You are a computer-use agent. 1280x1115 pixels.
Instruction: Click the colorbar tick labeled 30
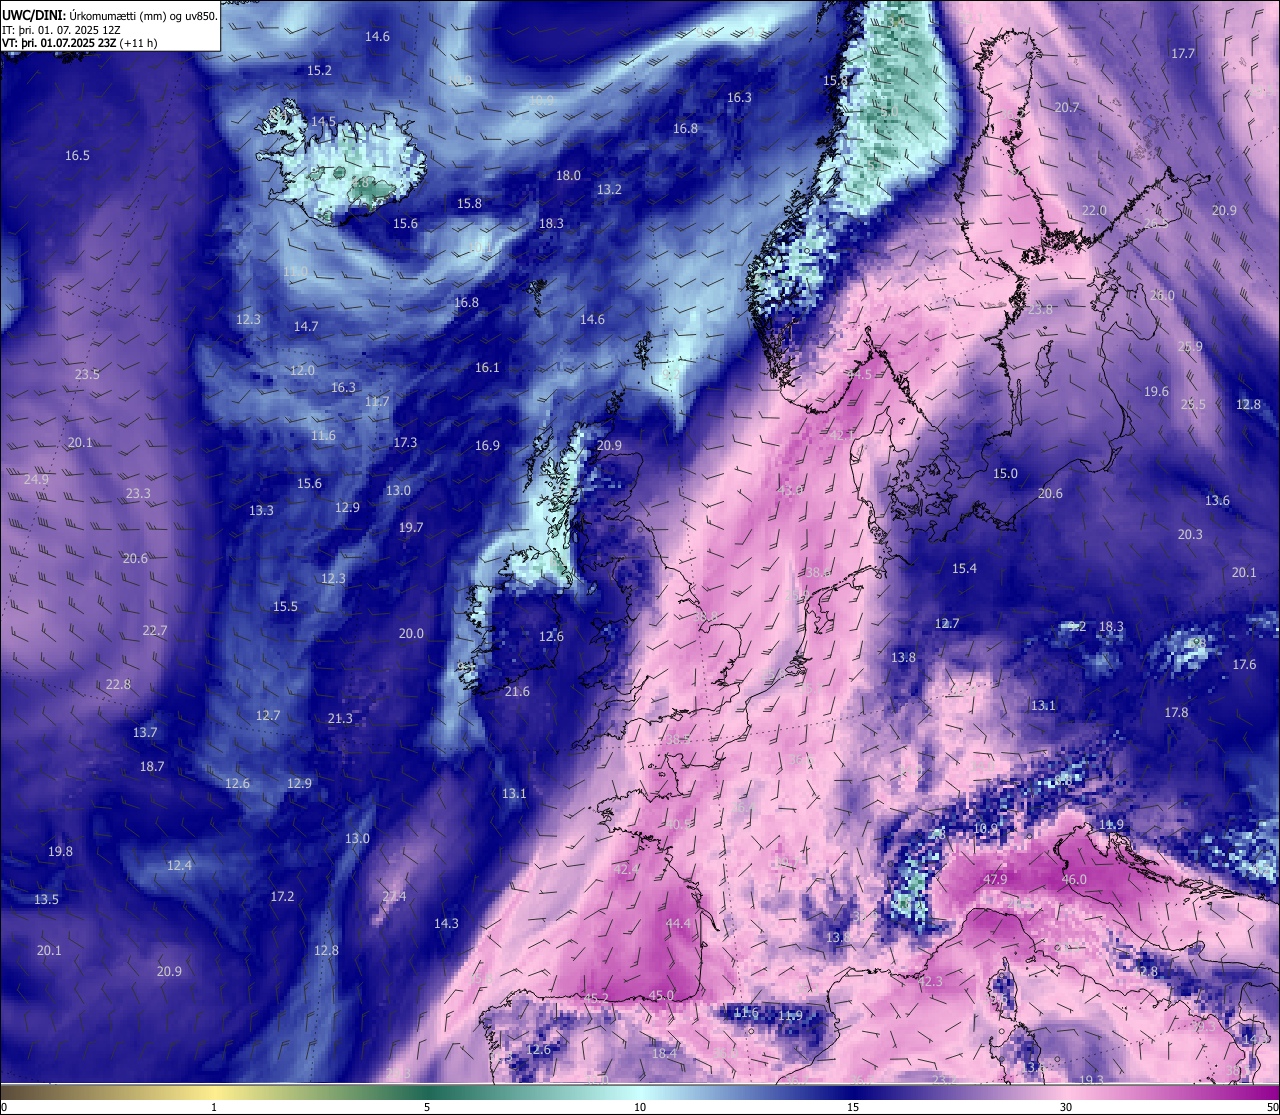[1066, 1107]
